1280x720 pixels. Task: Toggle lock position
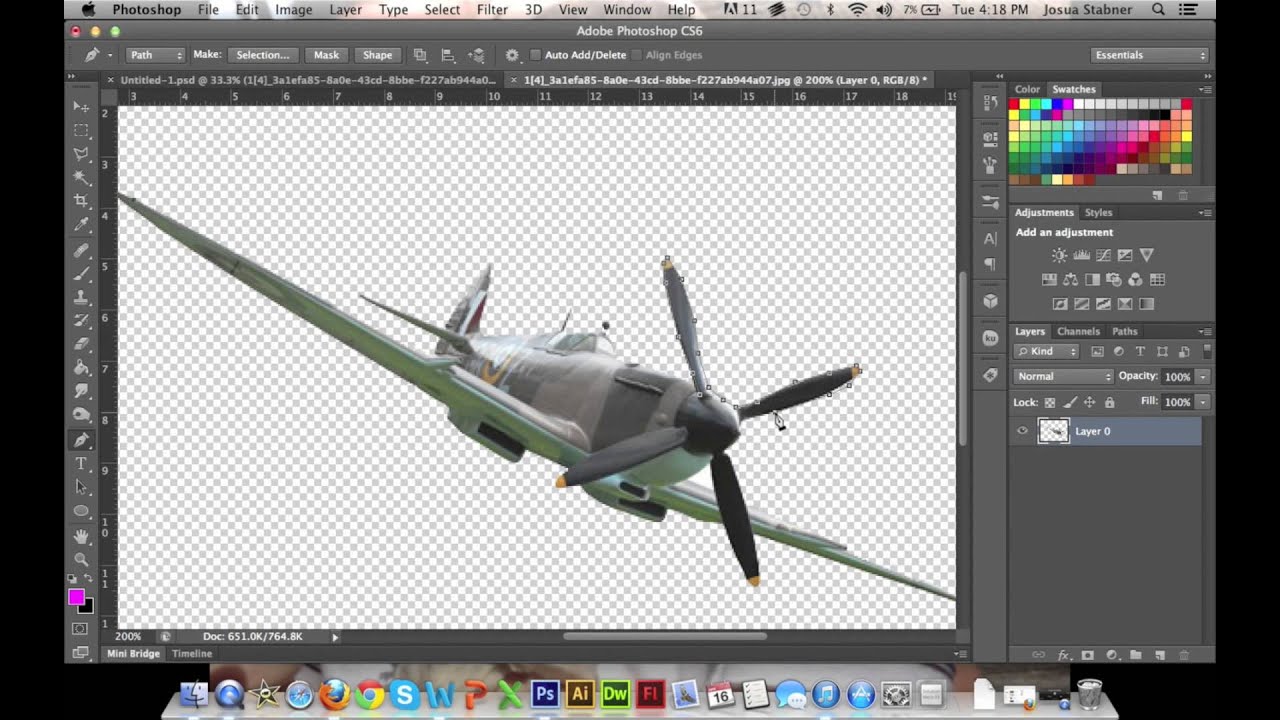(x=1089, y=402)
